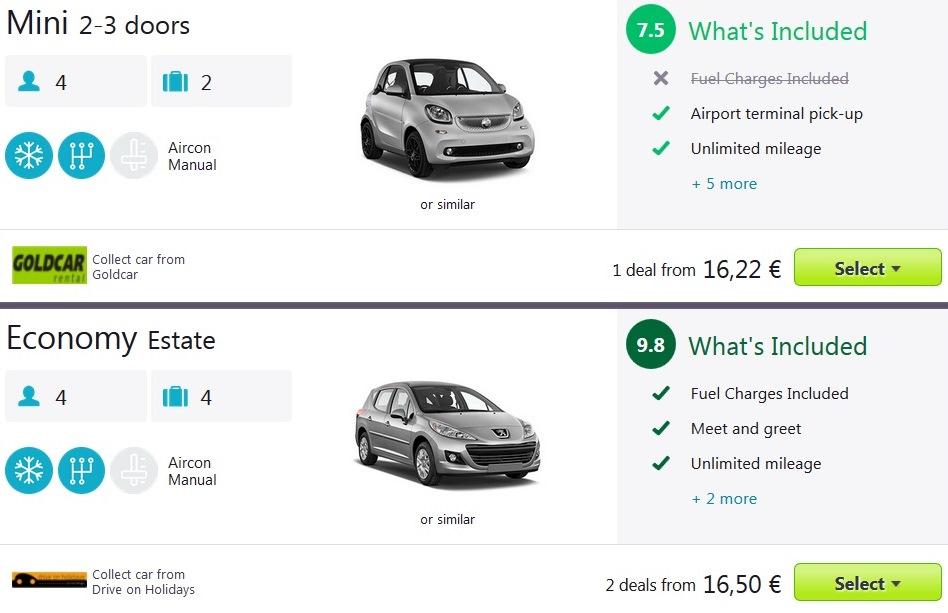Click the greyed gearbox icon on Economy Estate
948x613 pixels.
coord(134,470)
